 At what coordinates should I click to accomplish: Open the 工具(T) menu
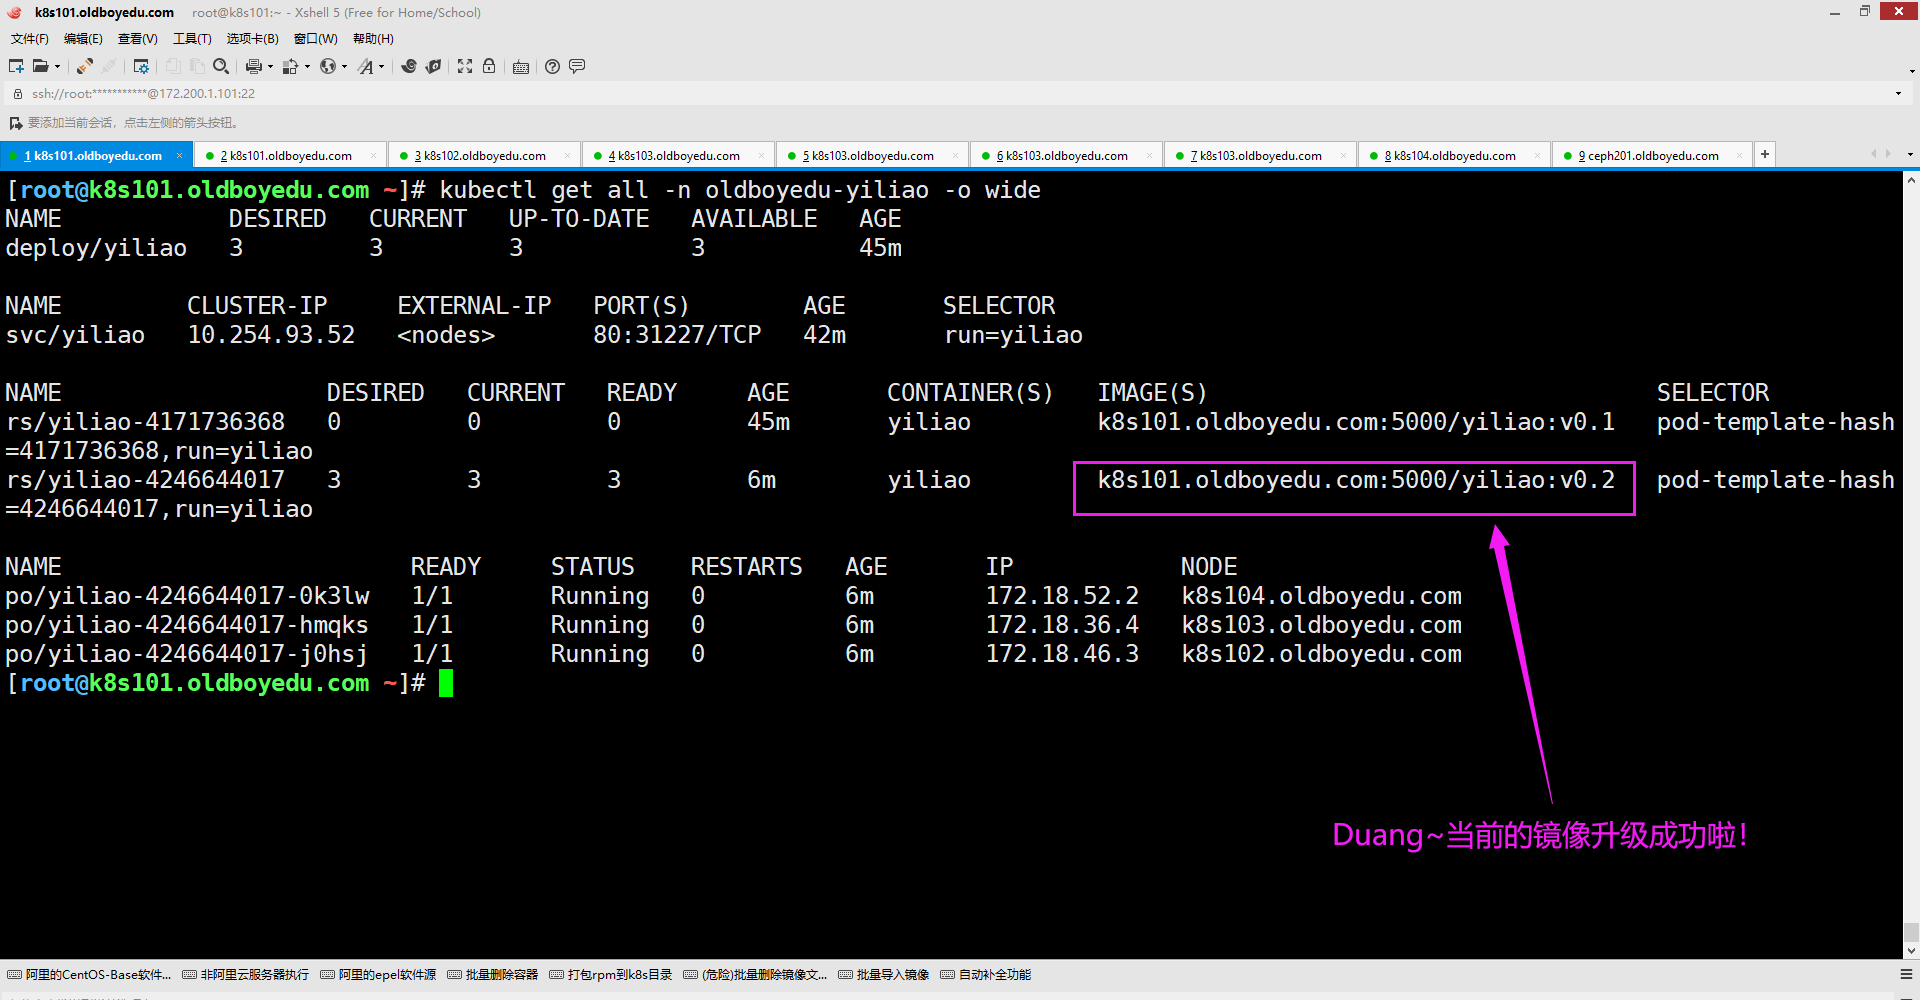(192, 39)
